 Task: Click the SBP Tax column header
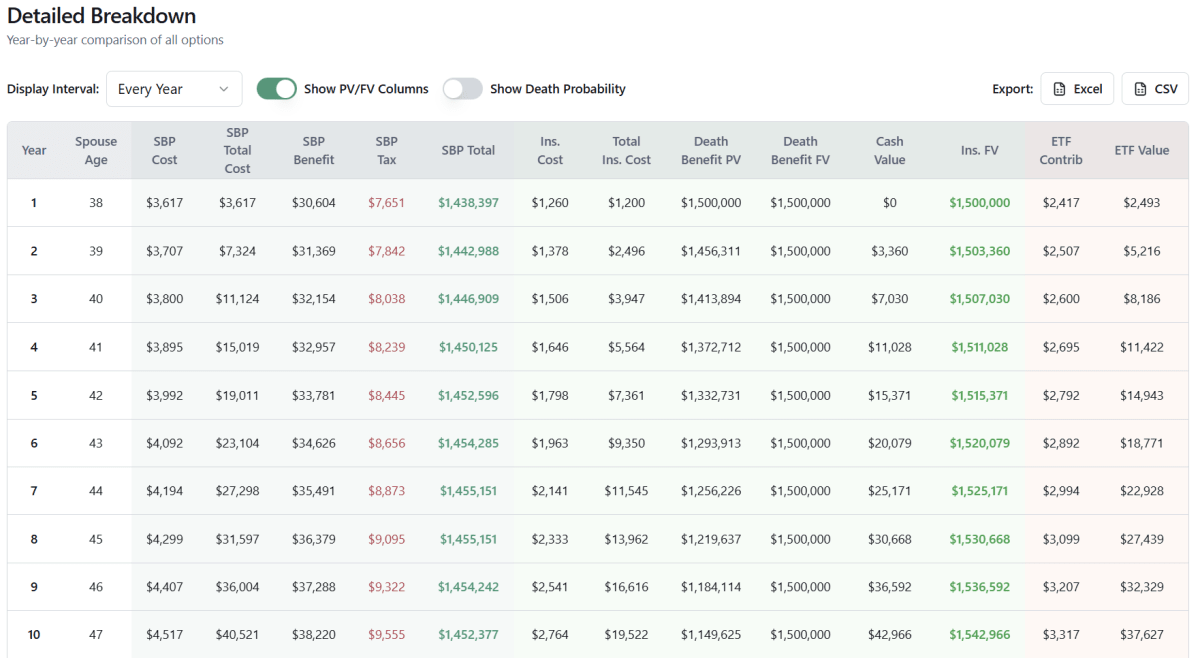[387, 150]
